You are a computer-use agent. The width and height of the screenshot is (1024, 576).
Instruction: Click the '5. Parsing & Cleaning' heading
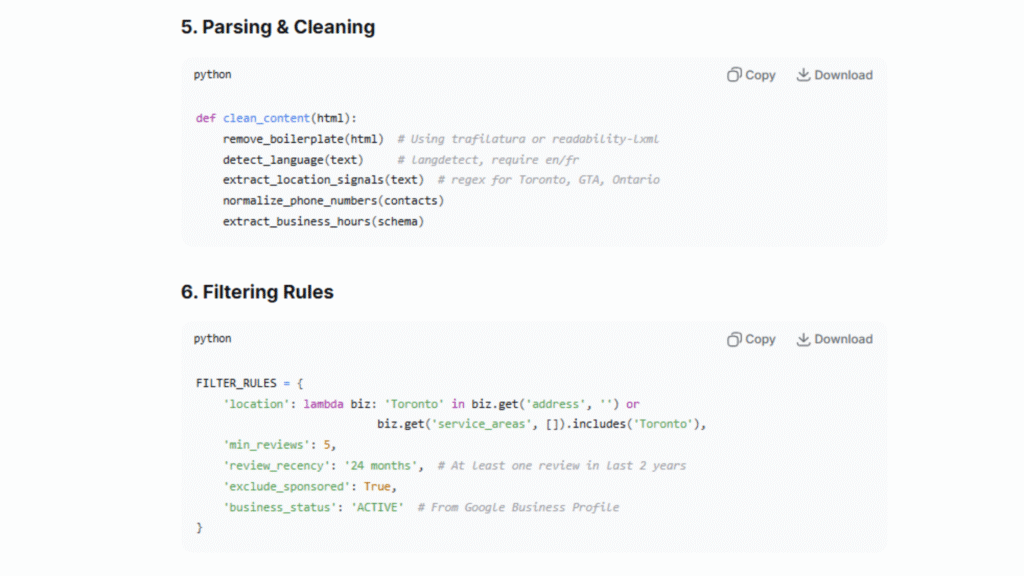point(277,27)
